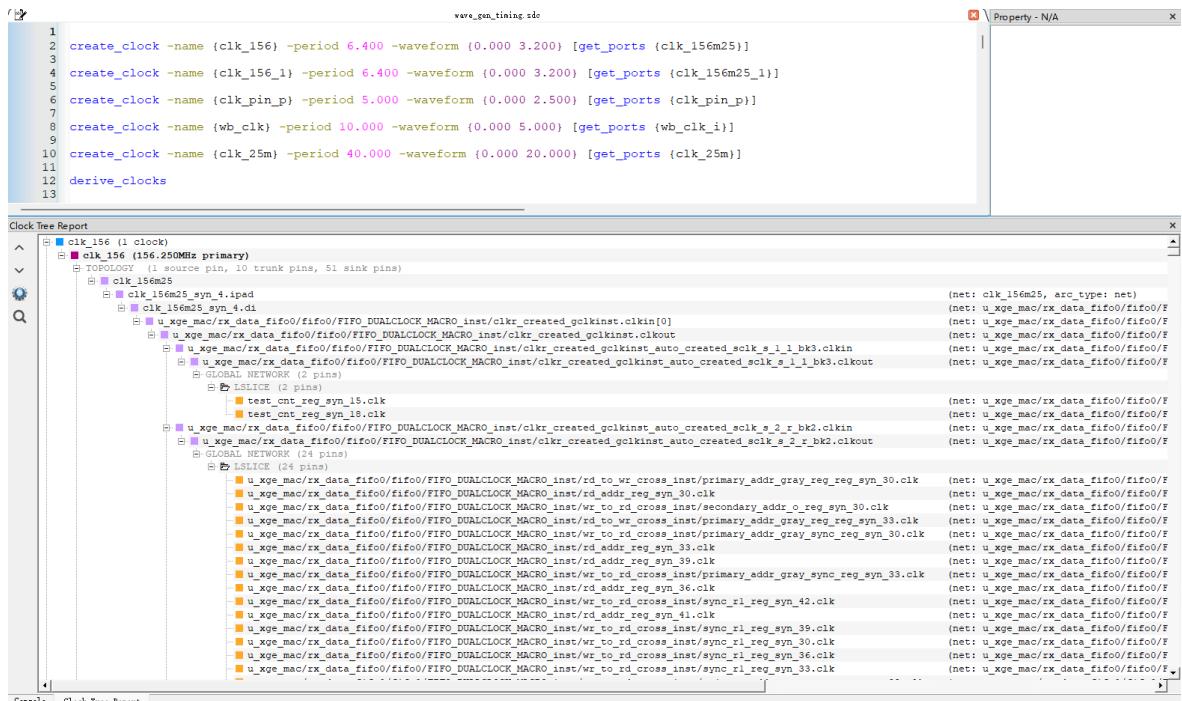Click the horizontal scrollbar under the SDC editor
Viewport: 1182px width, 701px height.
coord(272,209)
